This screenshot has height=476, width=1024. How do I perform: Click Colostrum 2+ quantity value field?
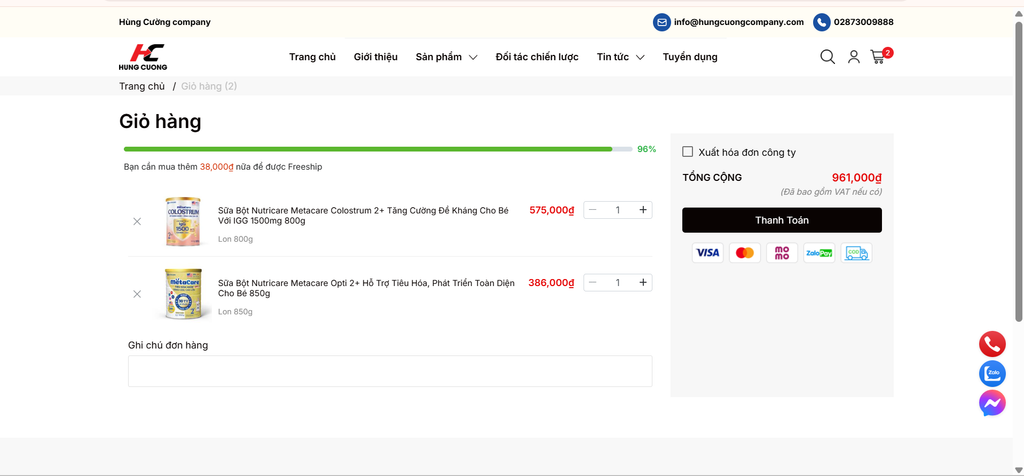pos(618,210)
